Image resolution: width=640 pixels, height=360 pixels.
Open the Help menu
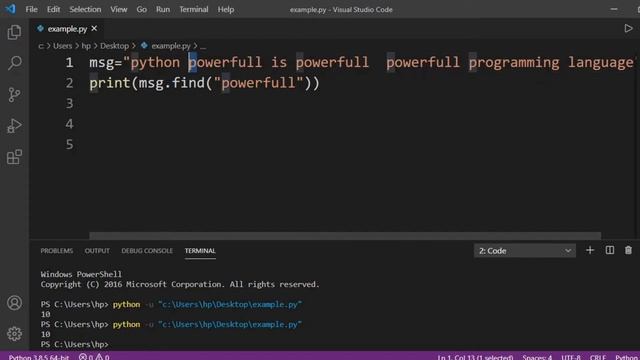pyautogui.click(x=225, y=9)
